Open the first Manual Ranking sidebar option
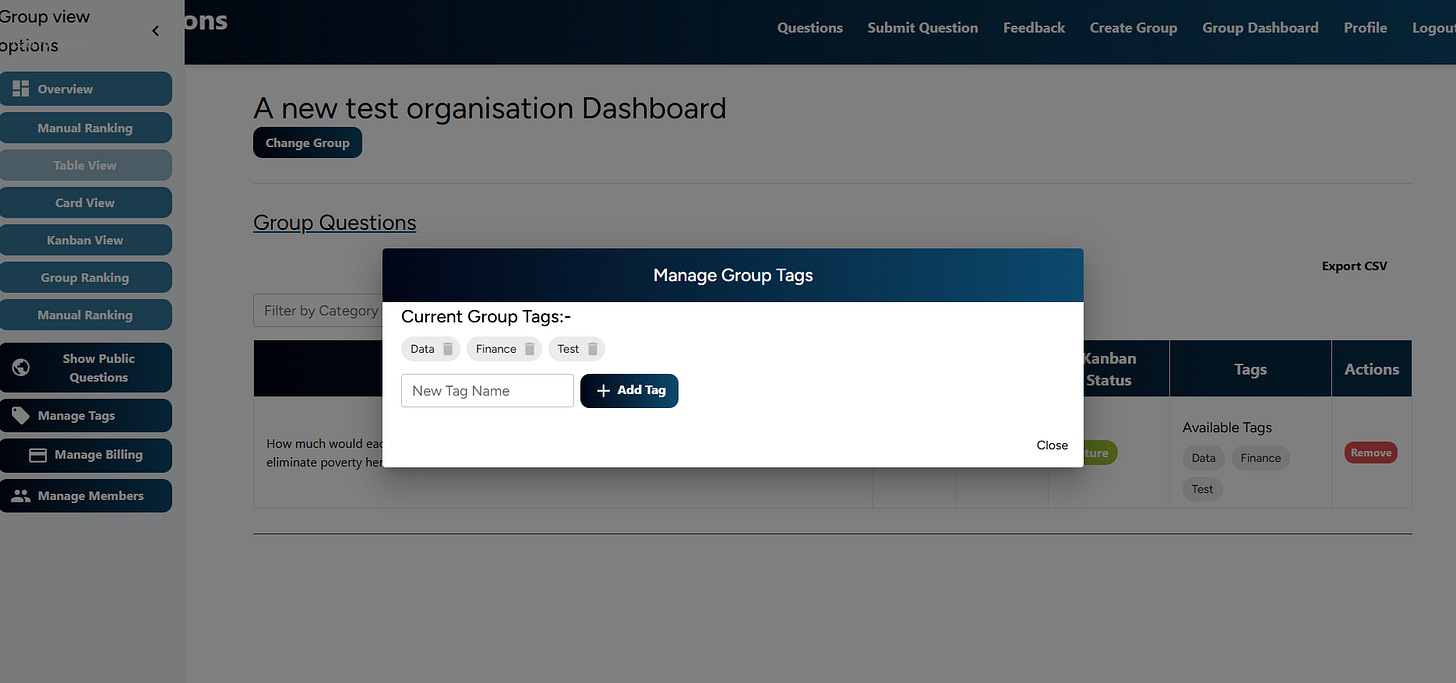The image size is (1456, 683). (86, 128)
